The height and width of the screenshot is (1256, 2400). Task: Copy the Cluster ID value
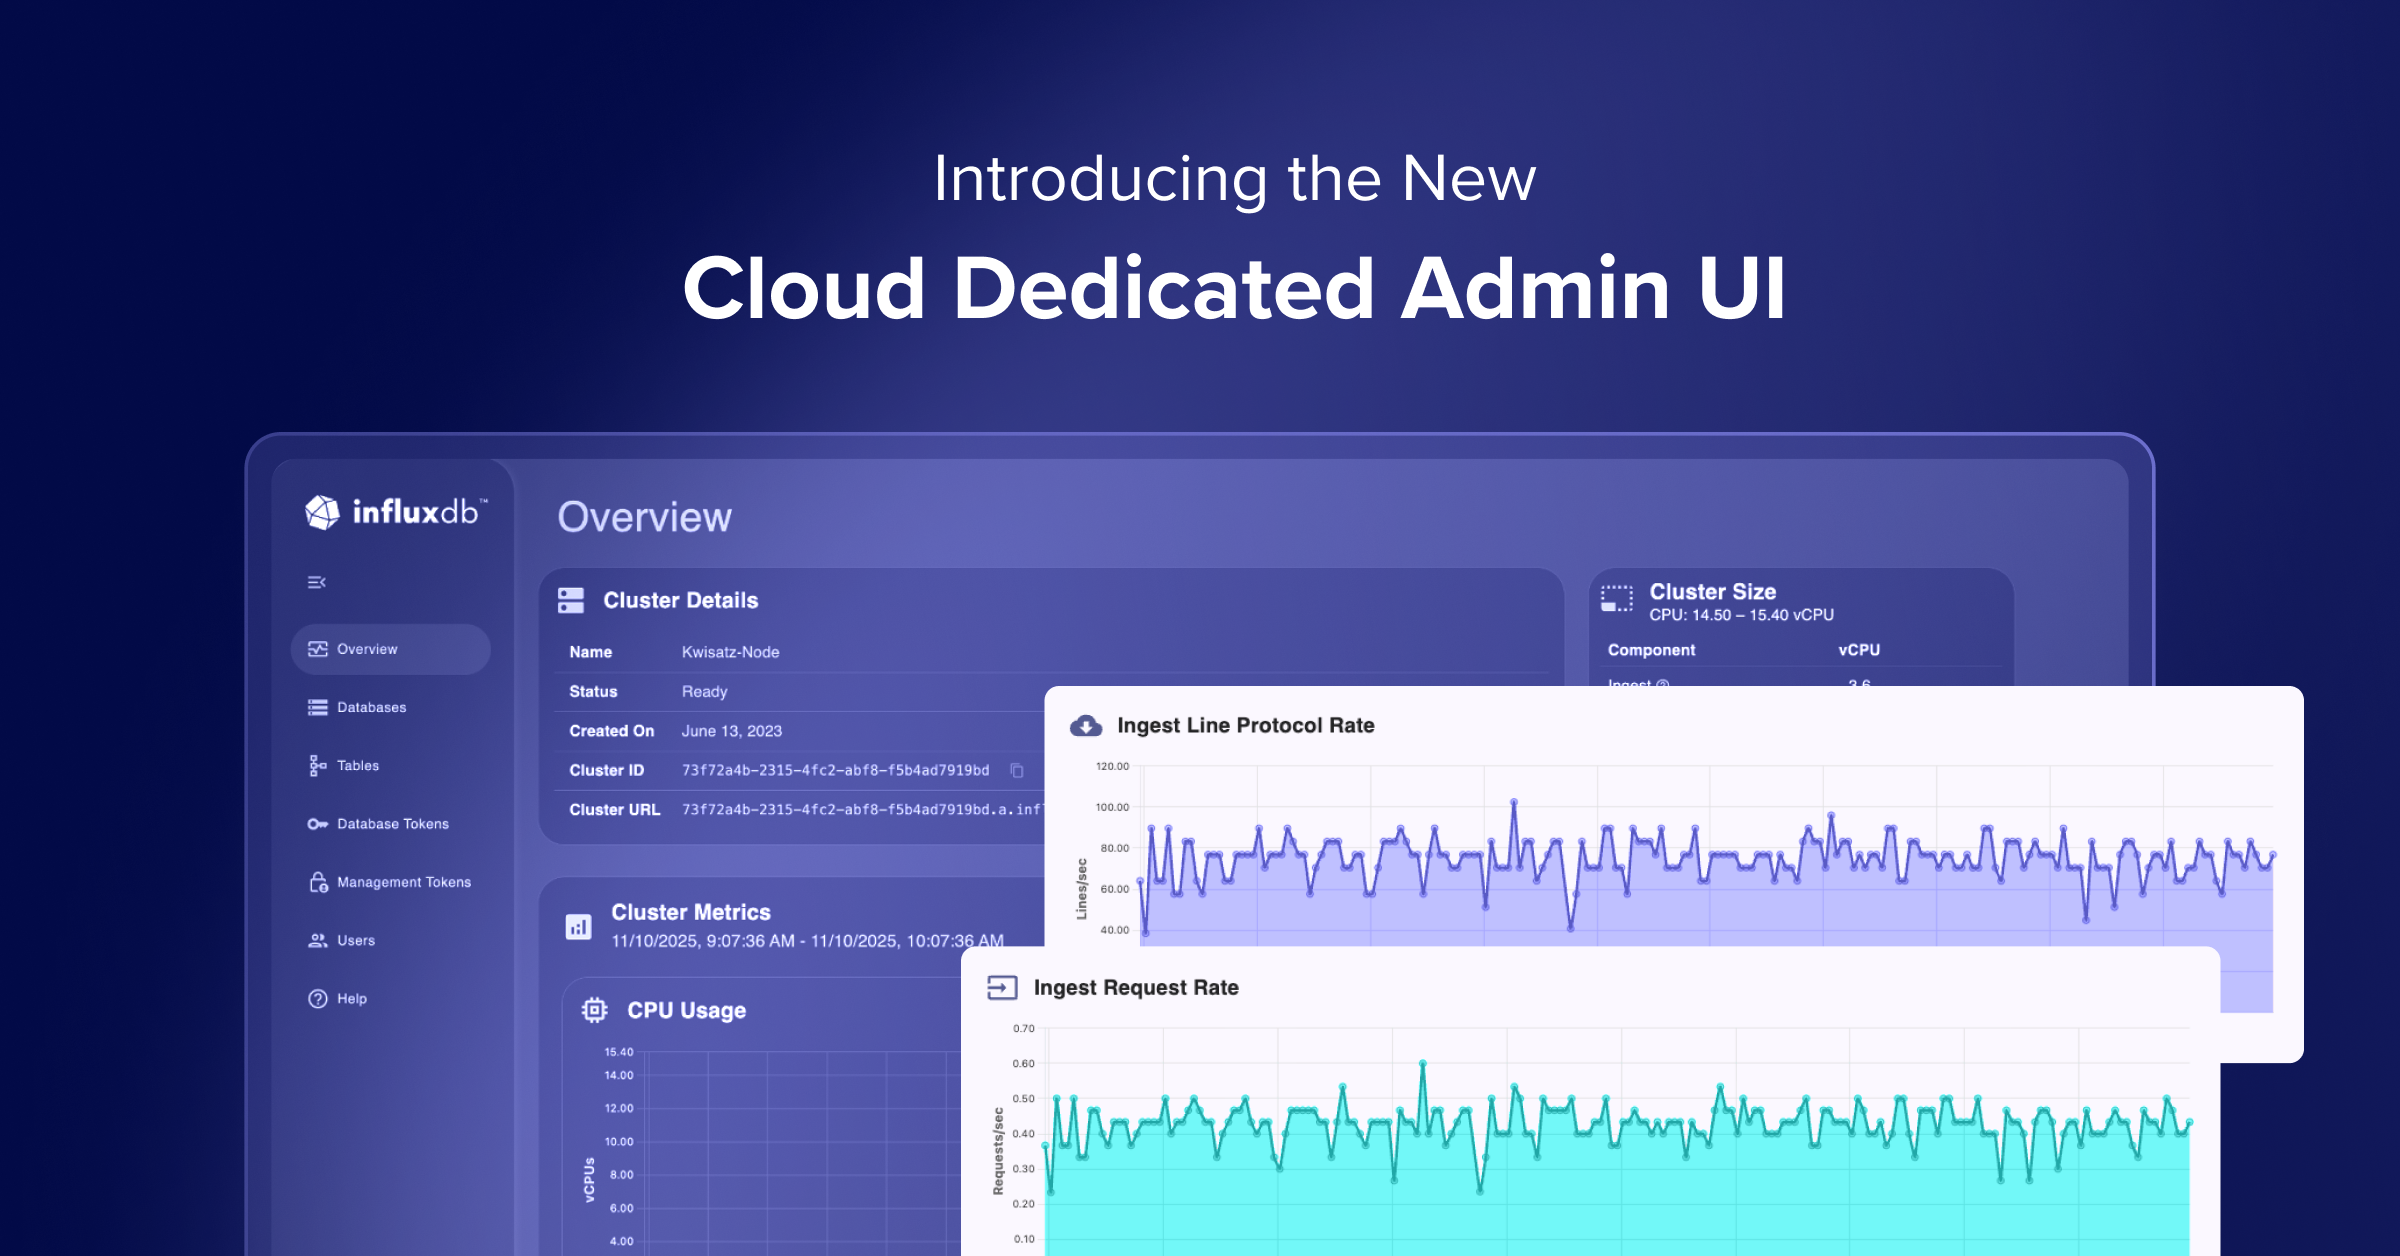(1016, 770)
